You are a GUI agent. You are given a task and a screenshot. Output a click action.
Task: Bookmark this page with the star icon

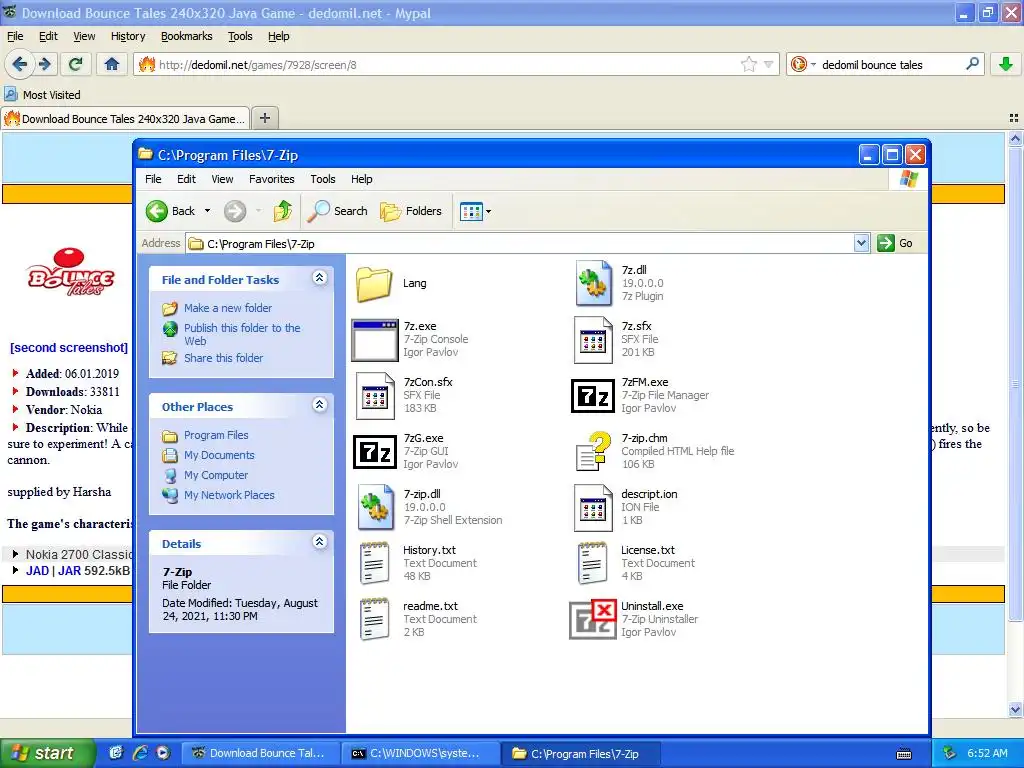[x=748, y=64]
